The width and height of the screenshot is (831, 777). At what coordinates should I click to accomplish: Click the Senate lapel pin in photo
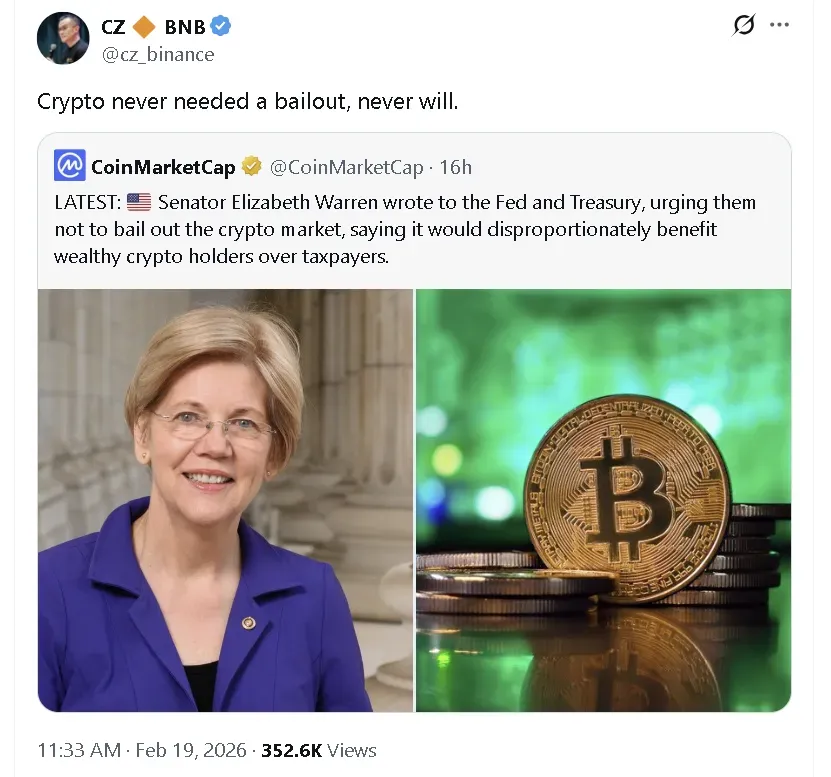(x=248, y=623)
